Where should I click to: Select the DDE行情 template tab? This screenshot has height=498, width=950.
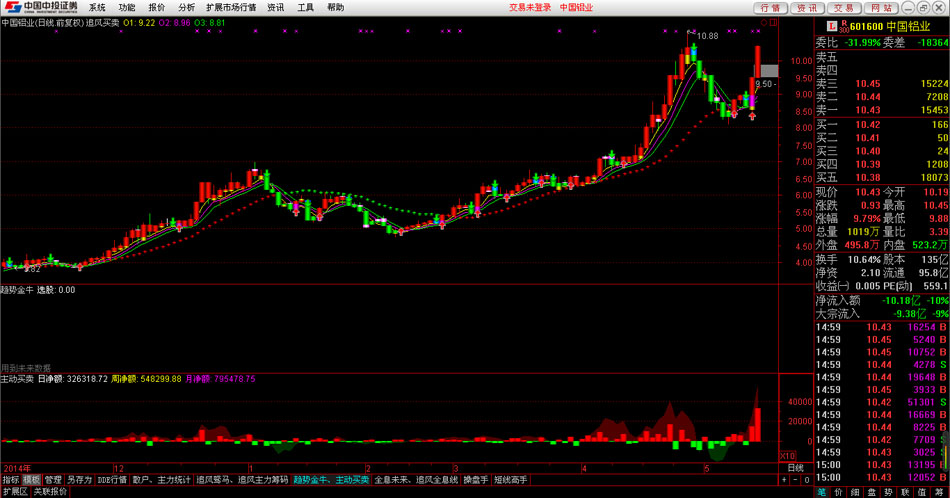(112, 480)
